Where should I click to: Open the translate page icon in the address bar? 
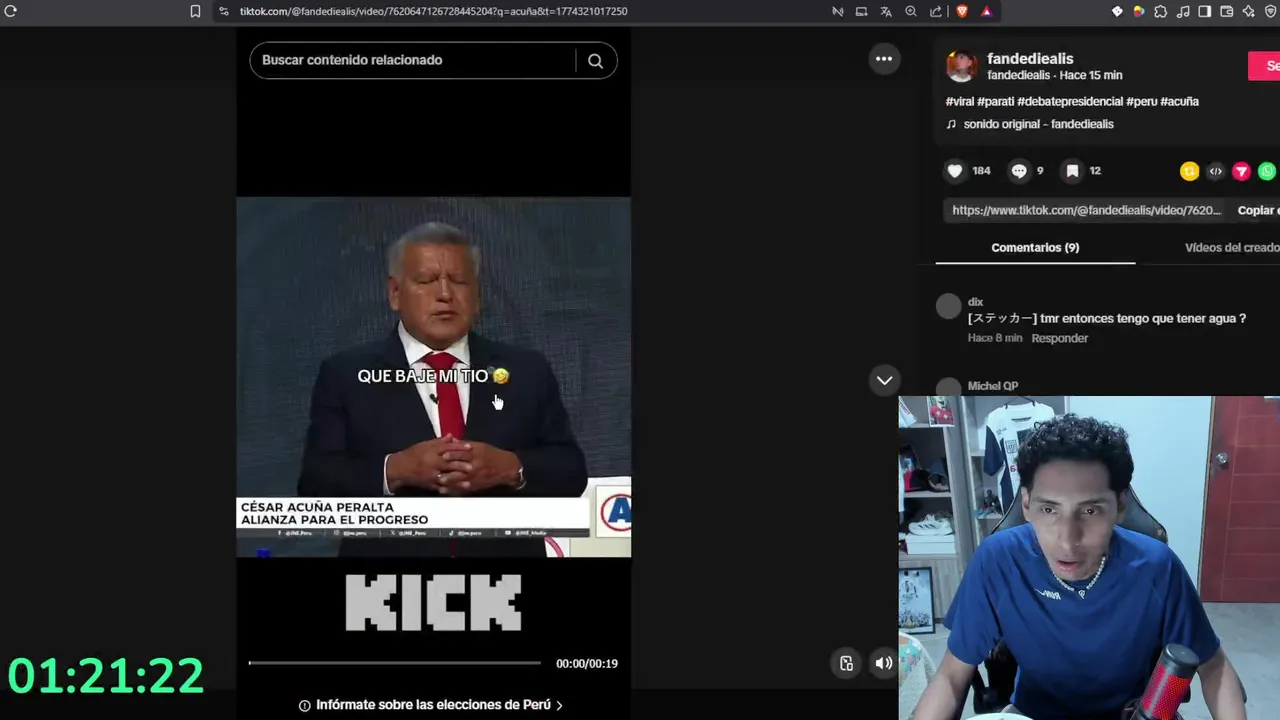(886, 11)
